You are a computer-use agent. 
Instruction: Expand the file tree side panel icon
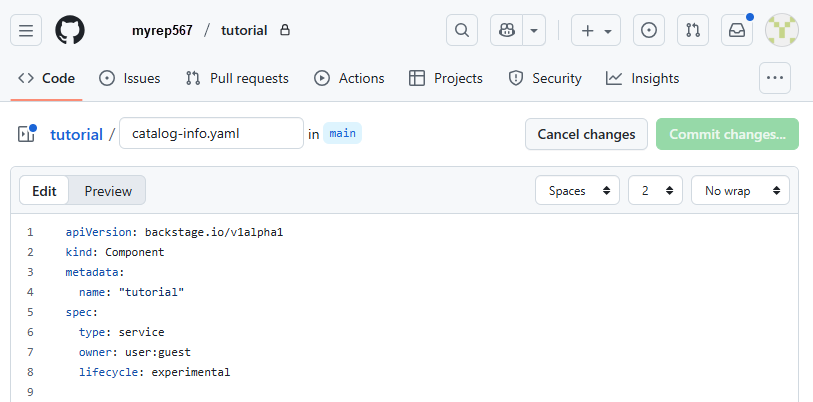click(26, 134)
